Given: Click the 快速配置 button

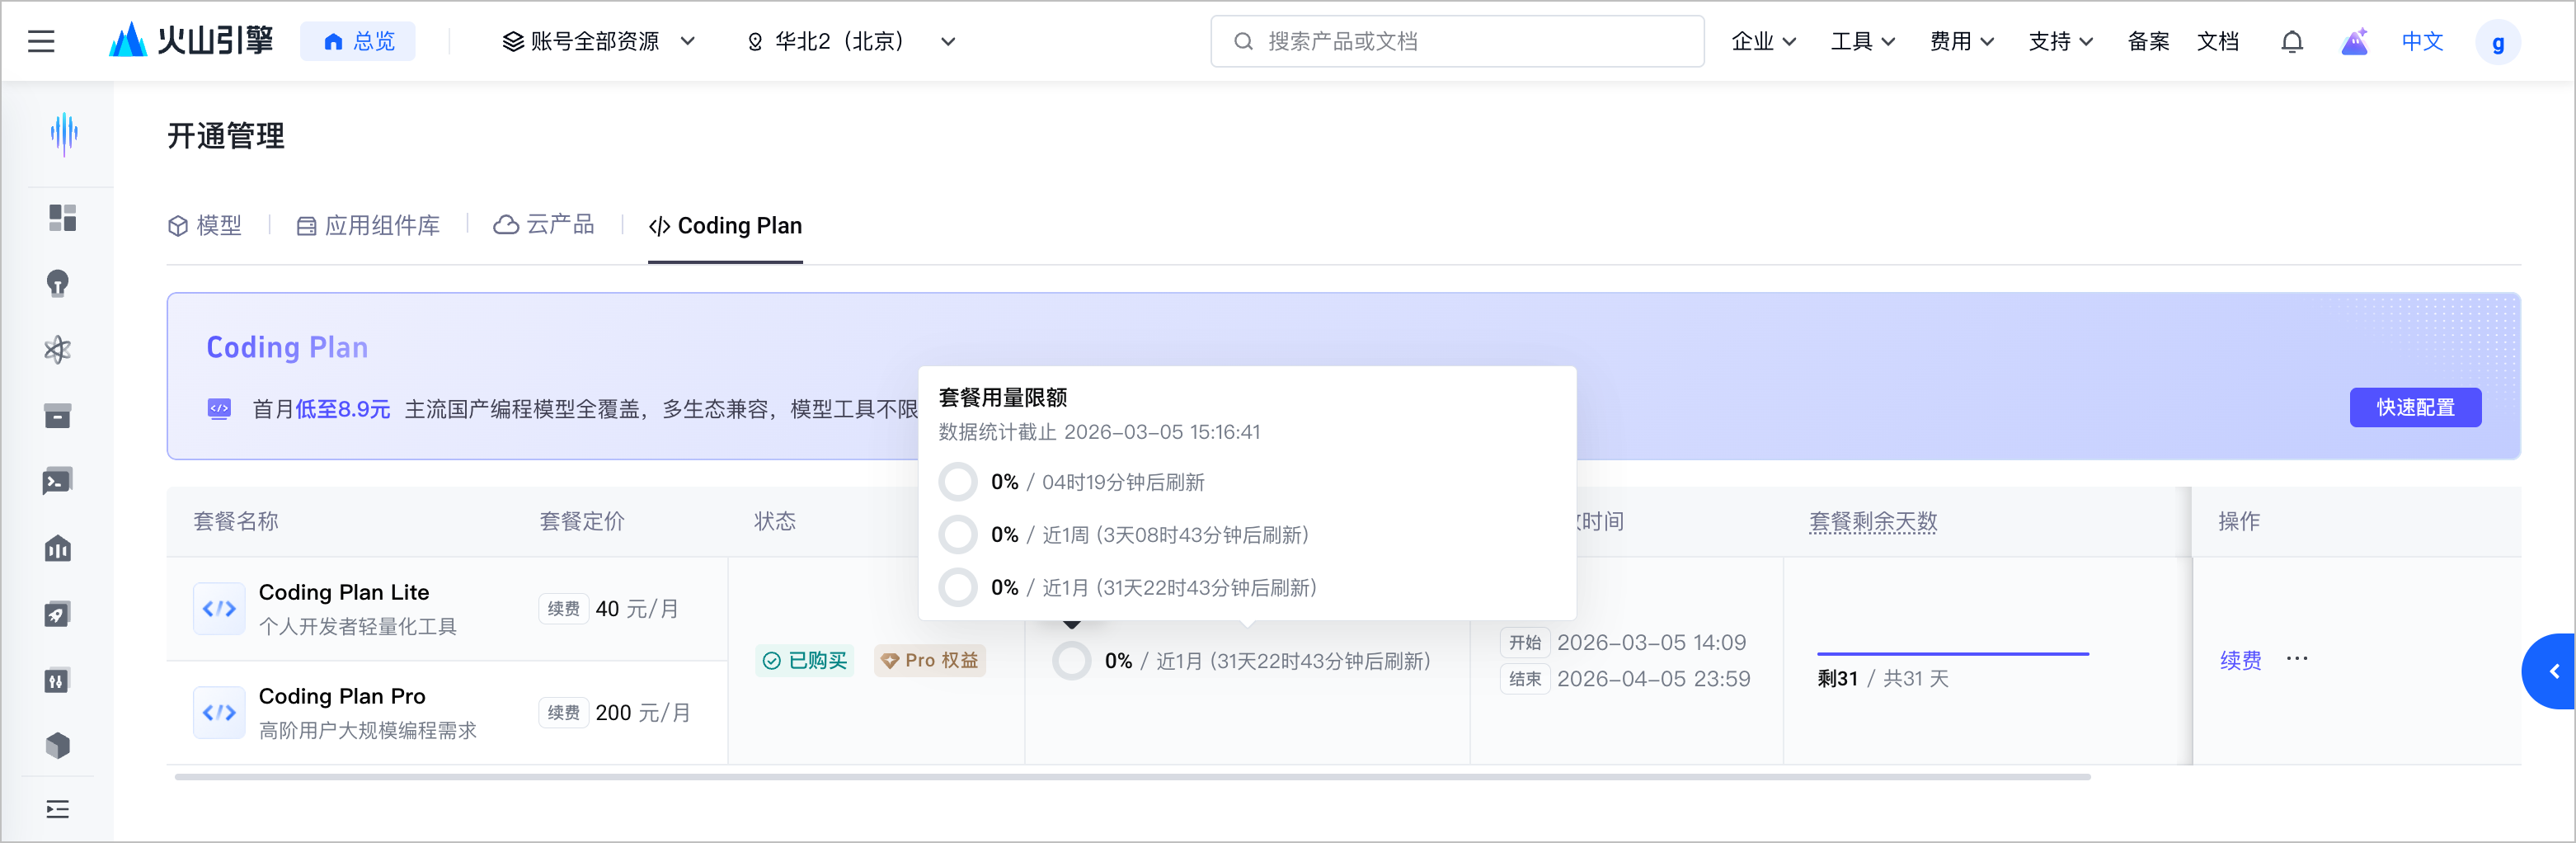Looking at the screenshot, I should 2415,407.
